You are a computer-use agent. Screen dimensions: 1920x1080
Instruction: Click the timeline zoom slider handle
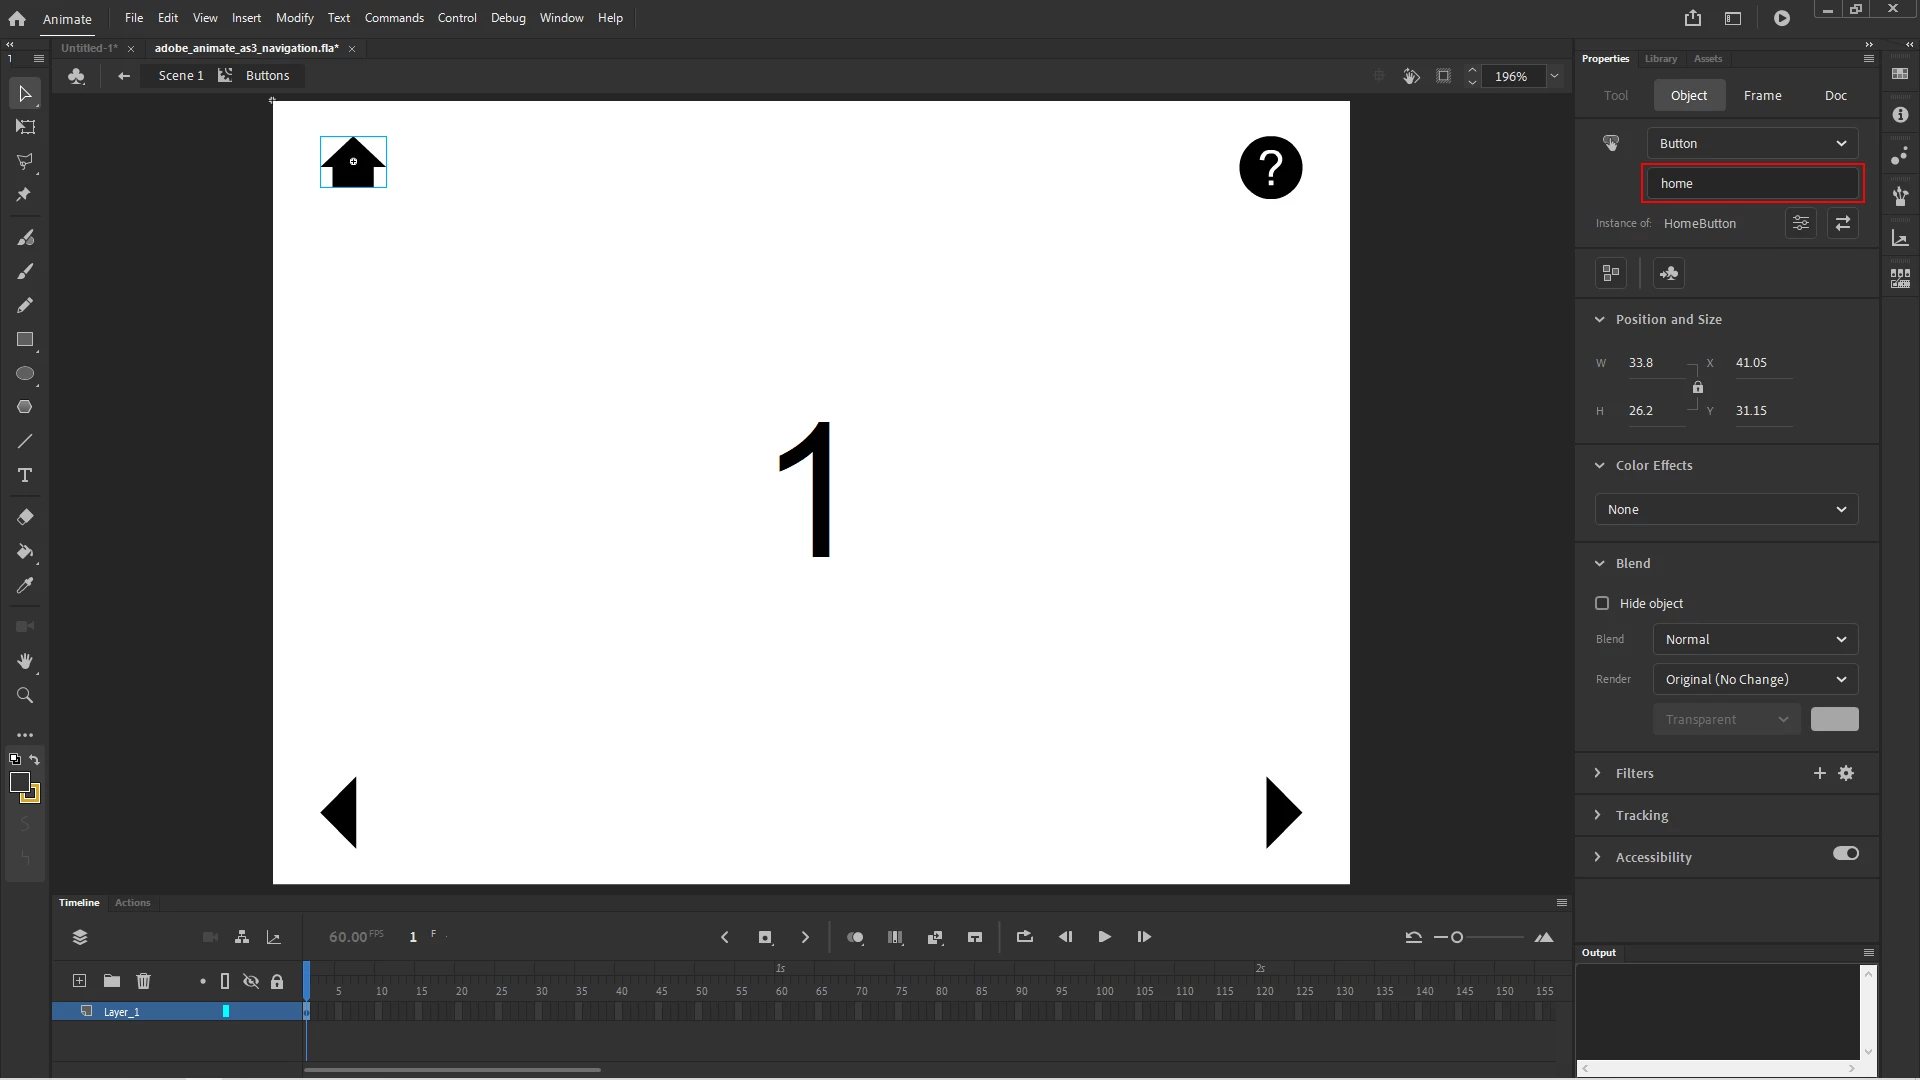point(1457,937)
